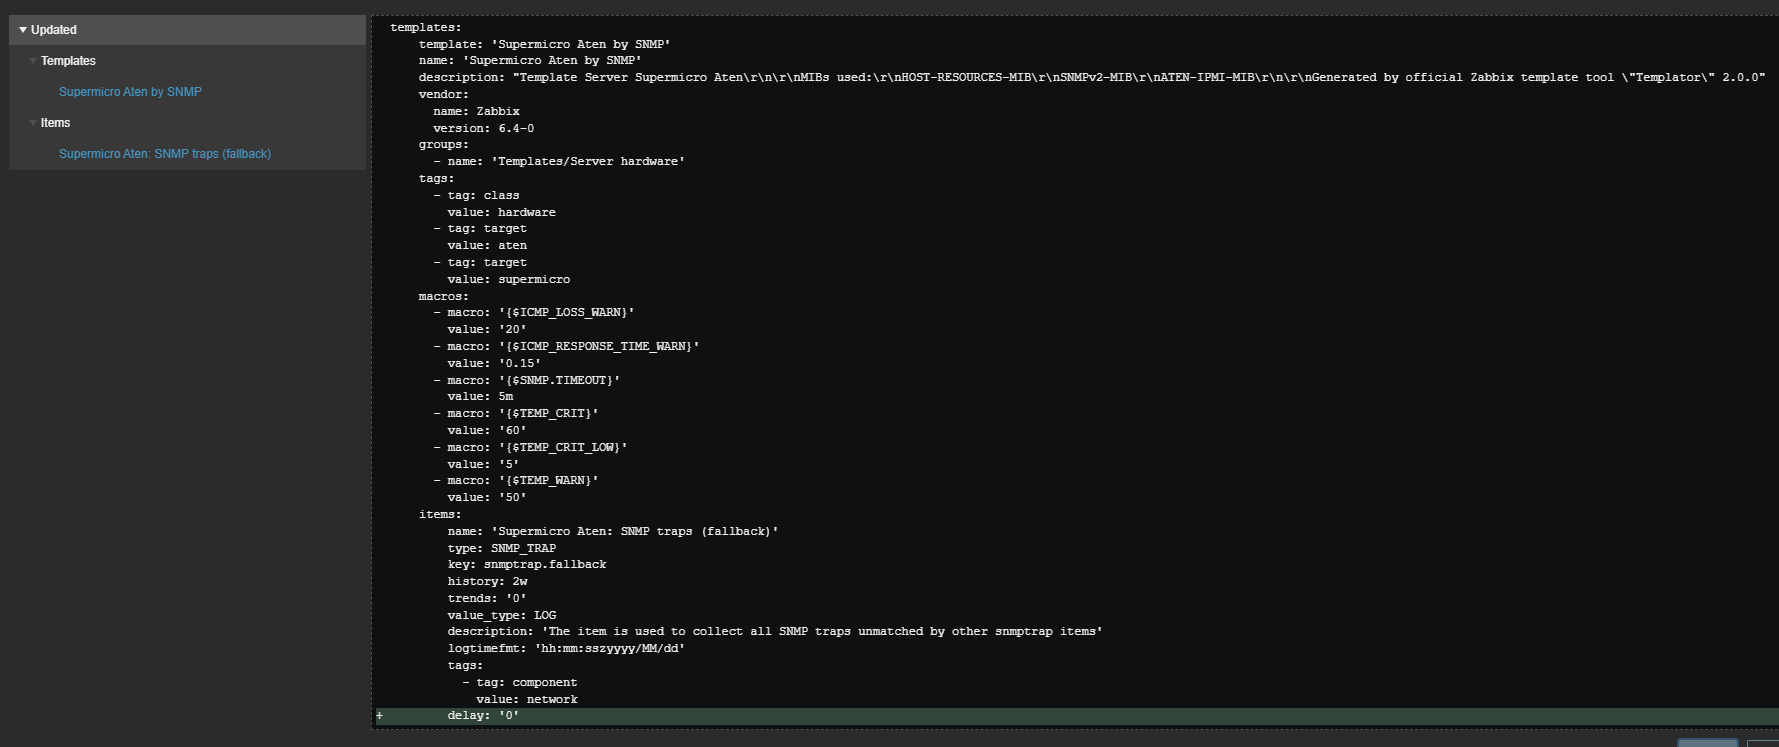Click the plus marker on the added diff line
Screen dimensions: 1779x747
tap(379, 716)
